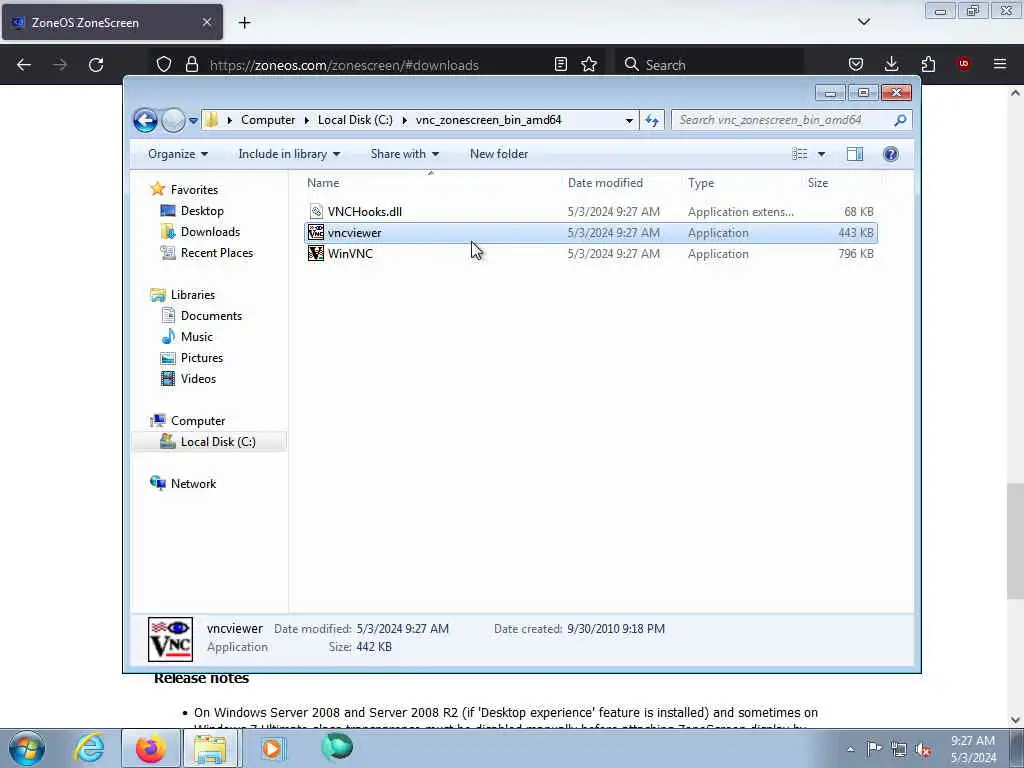Open the Firefox extensions icon
Image resolution: width=1024 pixels, height=768 pixels.
(928, 64)
